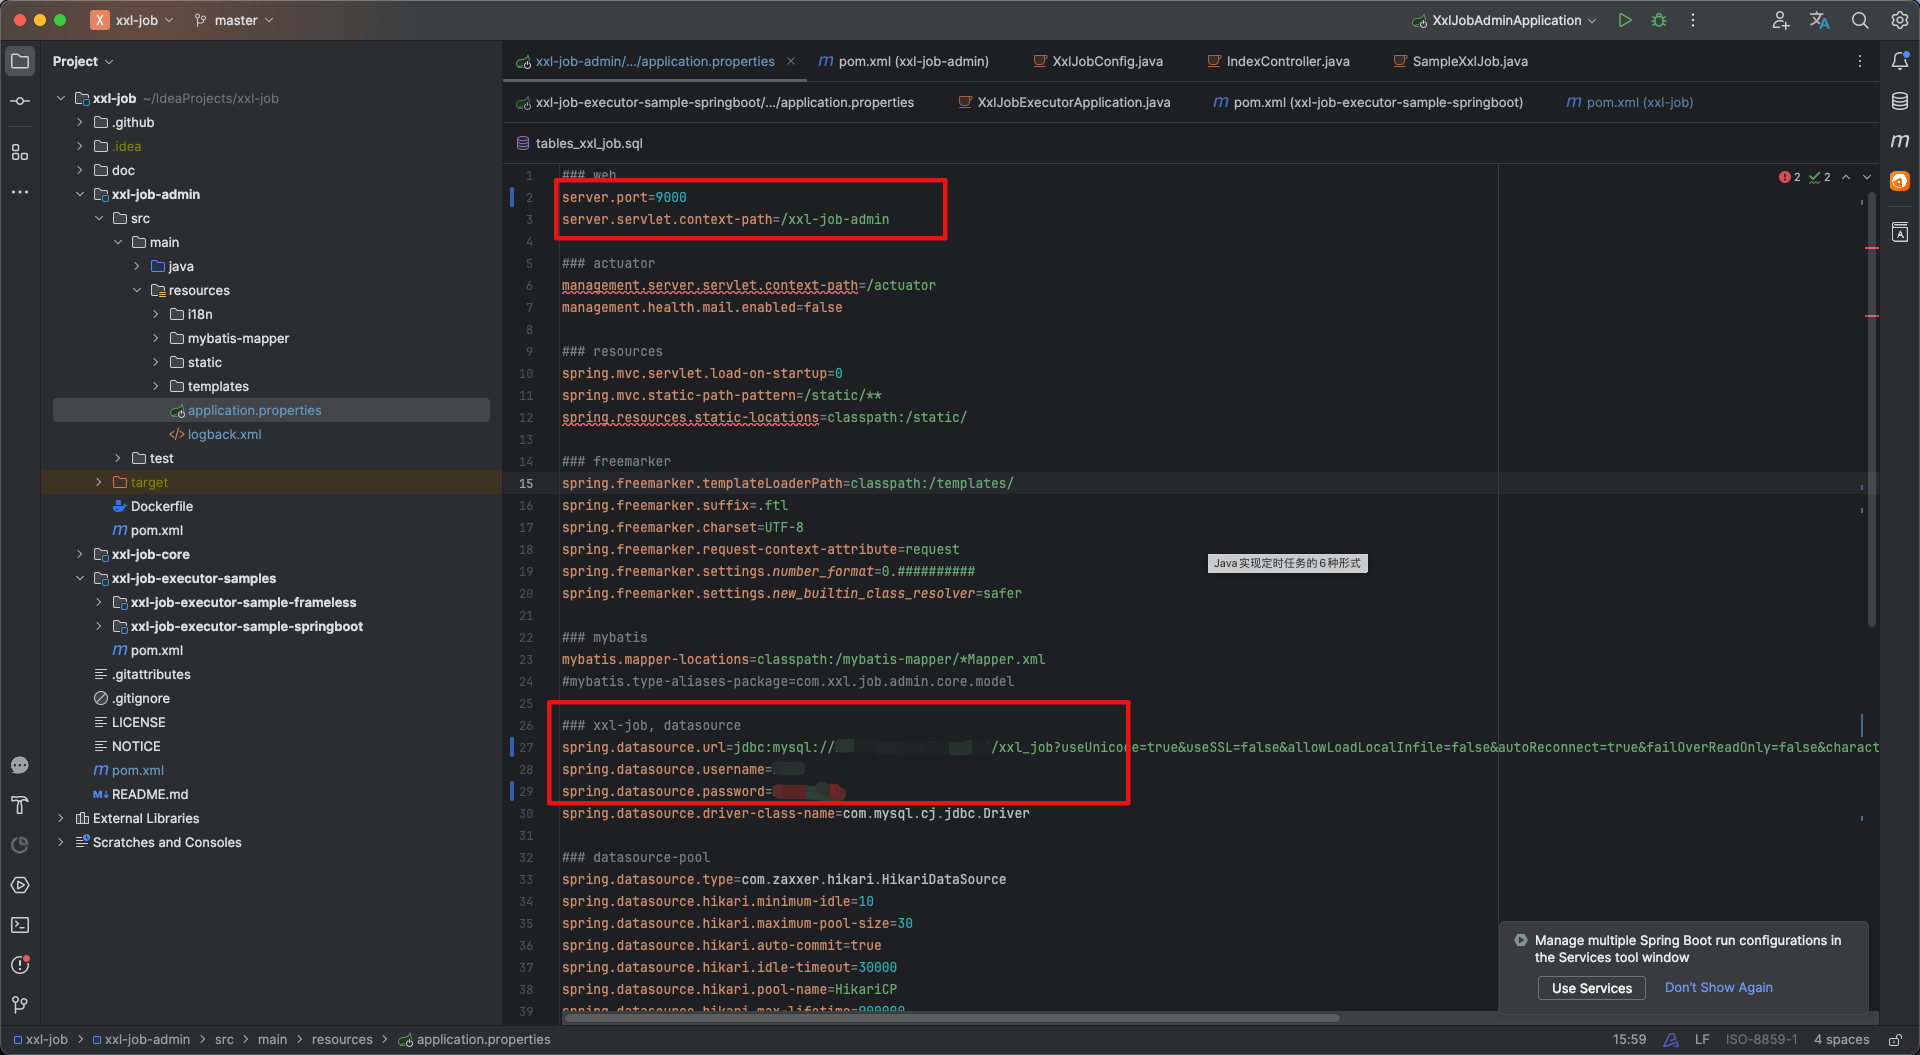Open Notifications bell icon

point(1900,61)
